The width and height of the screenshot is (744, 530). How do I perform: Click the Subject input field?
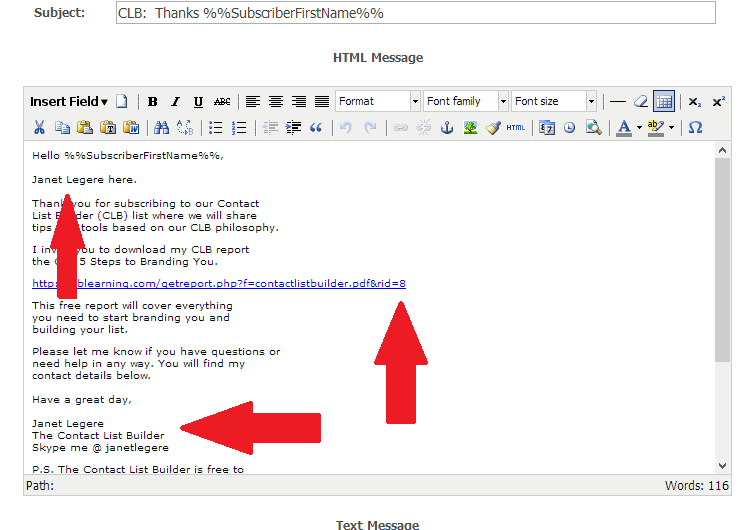click(x=415, y=13)
